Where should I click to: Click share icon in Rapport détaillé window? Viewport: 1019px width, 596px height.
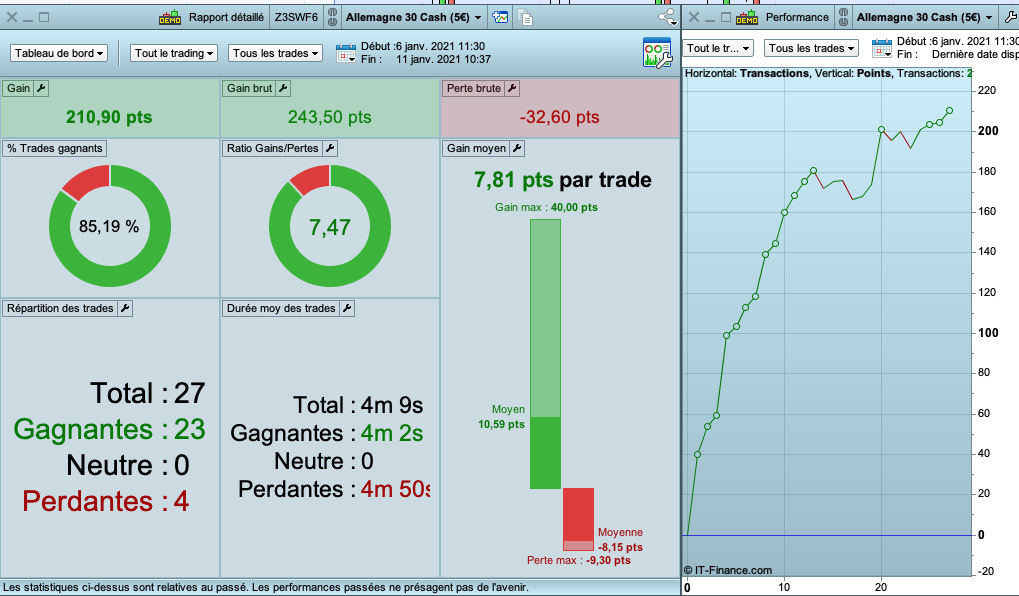point(667,18)
